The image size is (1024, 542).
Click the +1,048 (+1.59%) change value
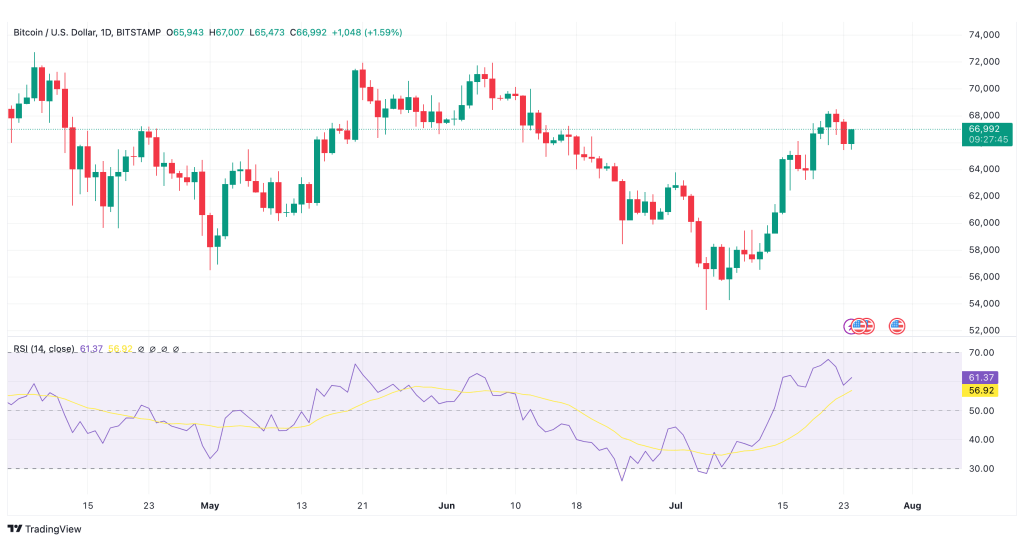(x=367, y=32)
